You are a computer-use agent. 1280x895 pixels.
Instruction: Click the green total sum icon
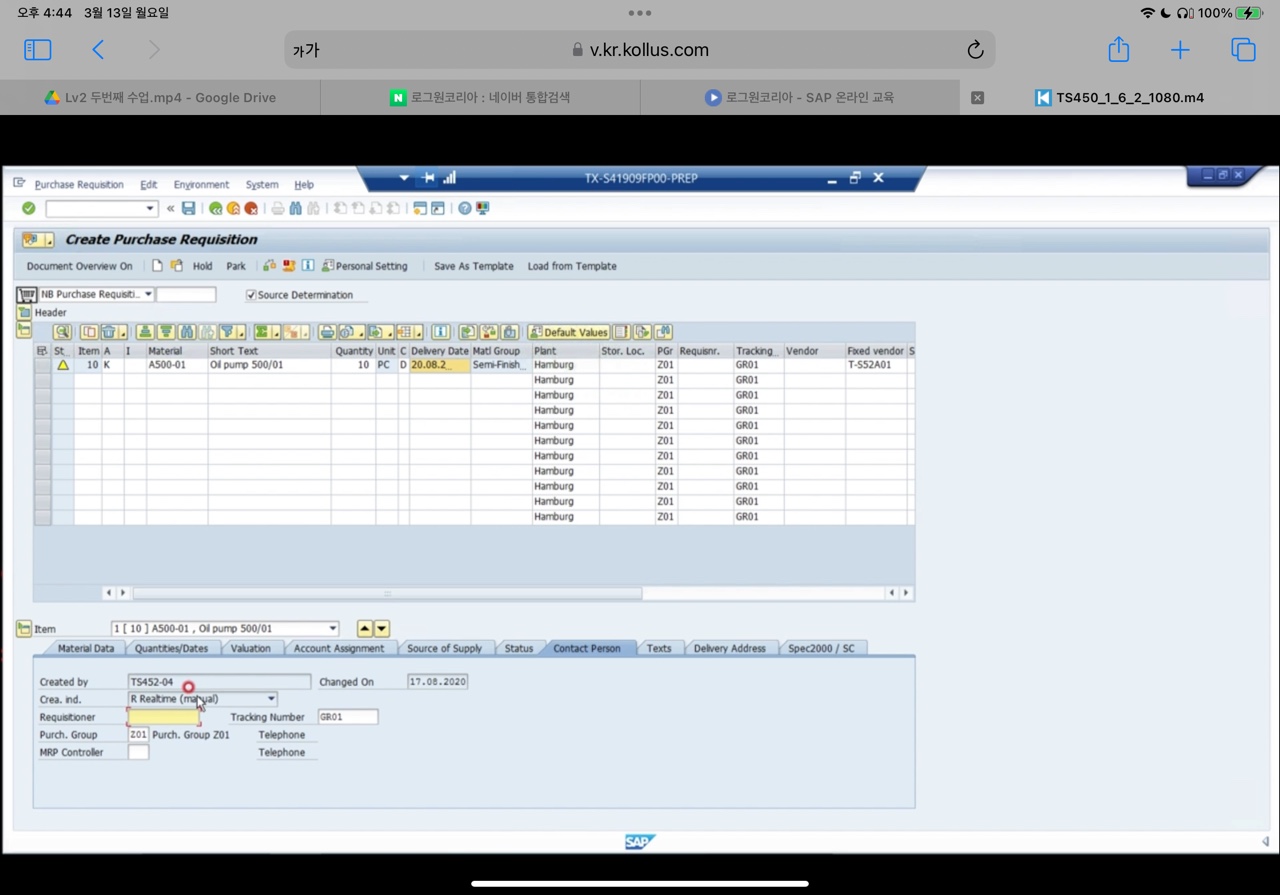(262, 332)
